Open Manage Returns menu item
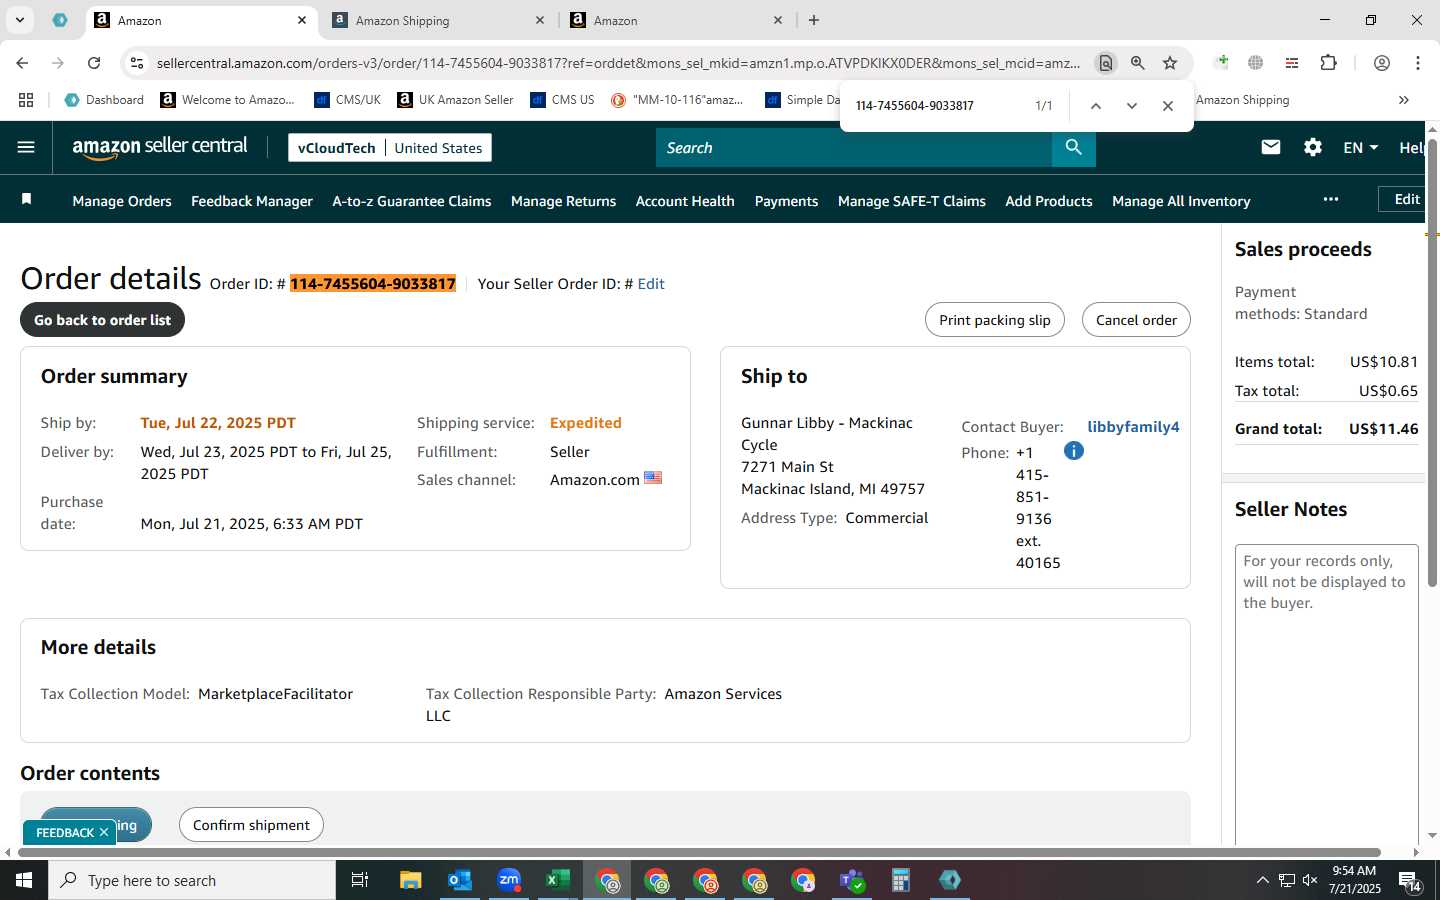 [563, 201]
